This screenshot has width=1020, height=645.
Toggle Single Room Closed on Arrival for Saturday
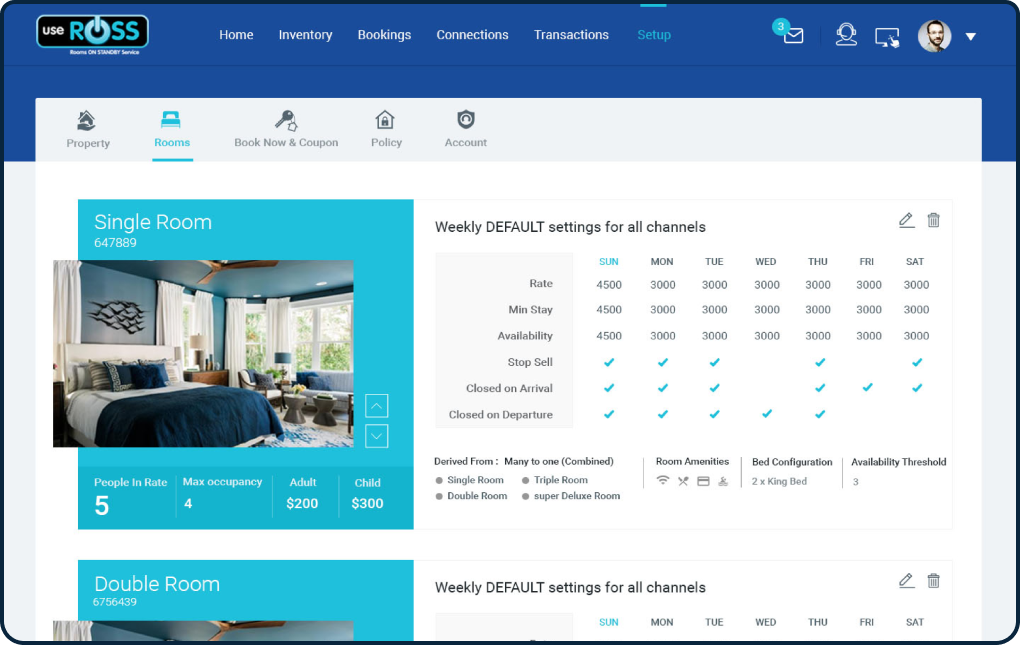click(917, 388)
